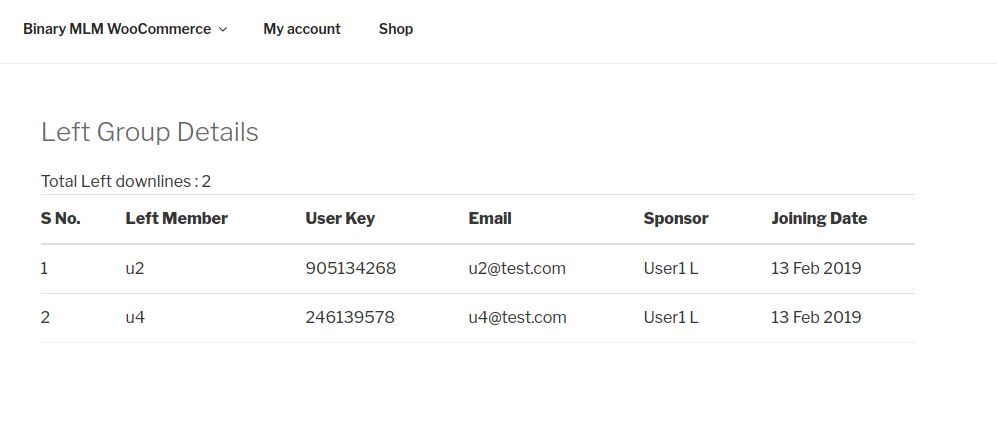Select left member u4 in table
997x424 pixels.
pyautogui.click(x=135, y=318)
